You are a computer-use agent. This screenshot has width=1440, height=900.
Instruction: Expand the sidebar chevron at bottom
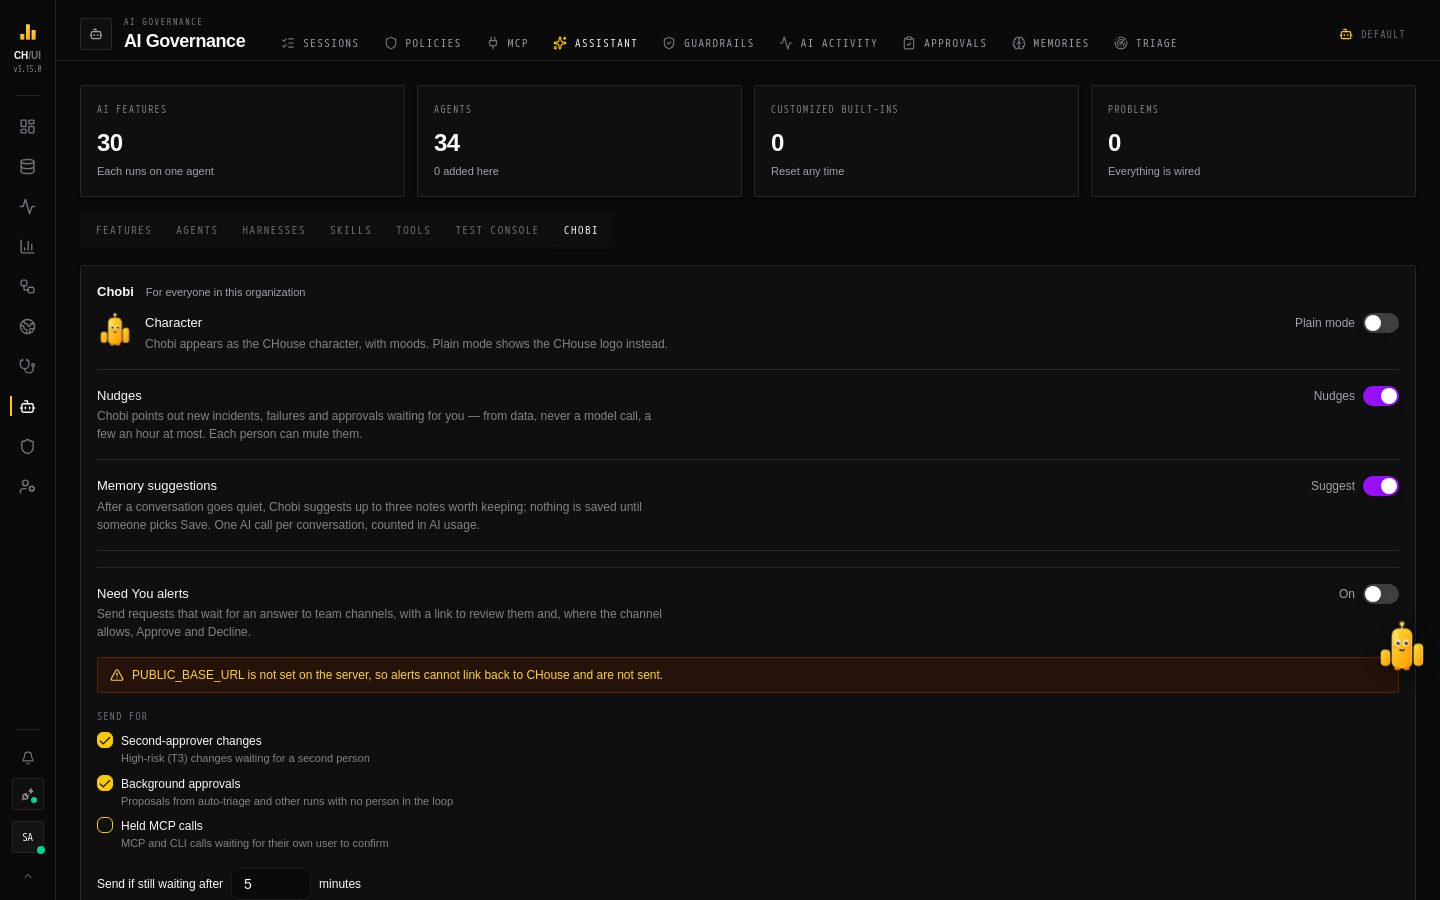click(x=28, y=876)
